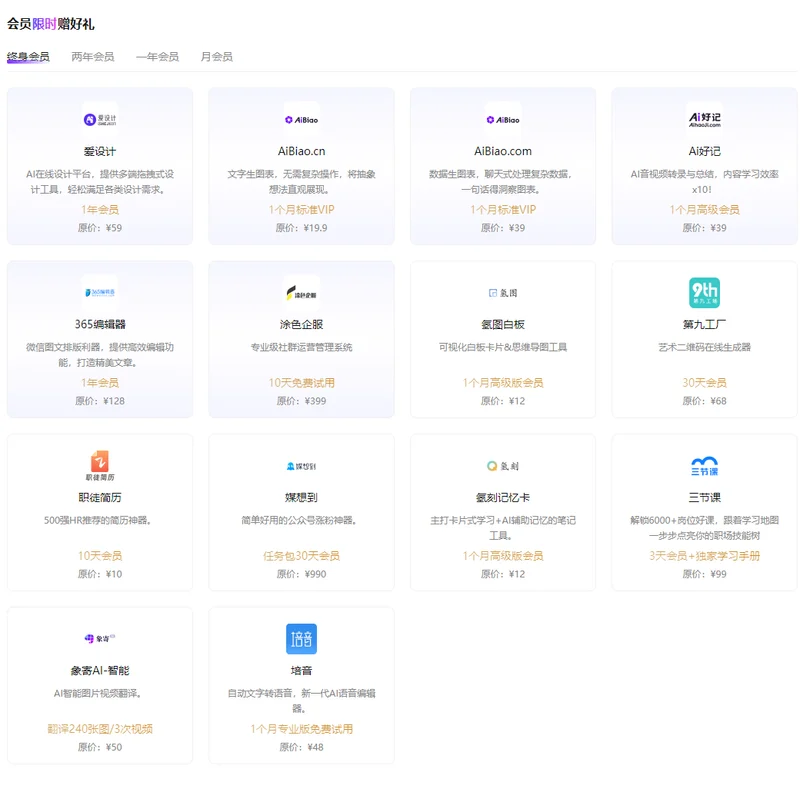
Task: Click the 职徒简历 orange logo icon
Action: pyautogui.click(x=99, y=465)
